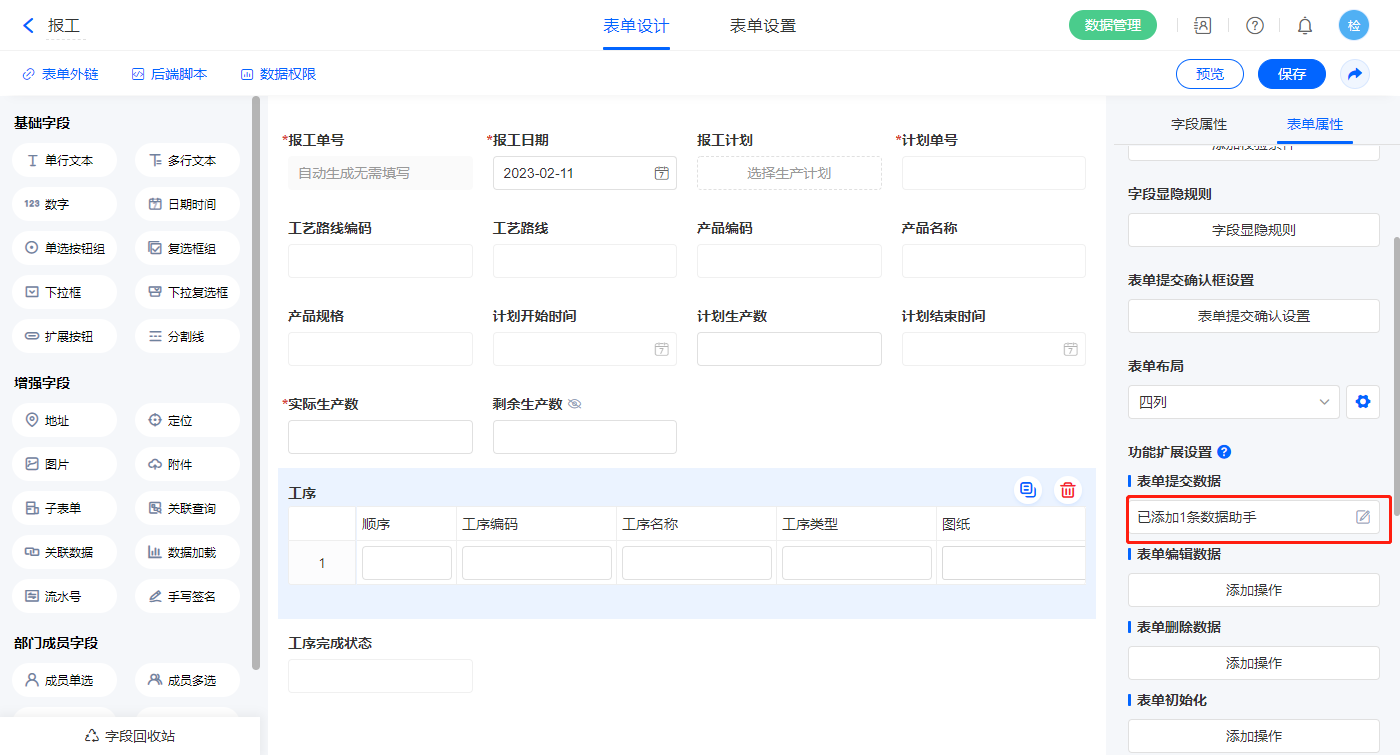The image size is (1400, 755).
Task: Click the 实际生产数 input field
Action: coord(380,437)
